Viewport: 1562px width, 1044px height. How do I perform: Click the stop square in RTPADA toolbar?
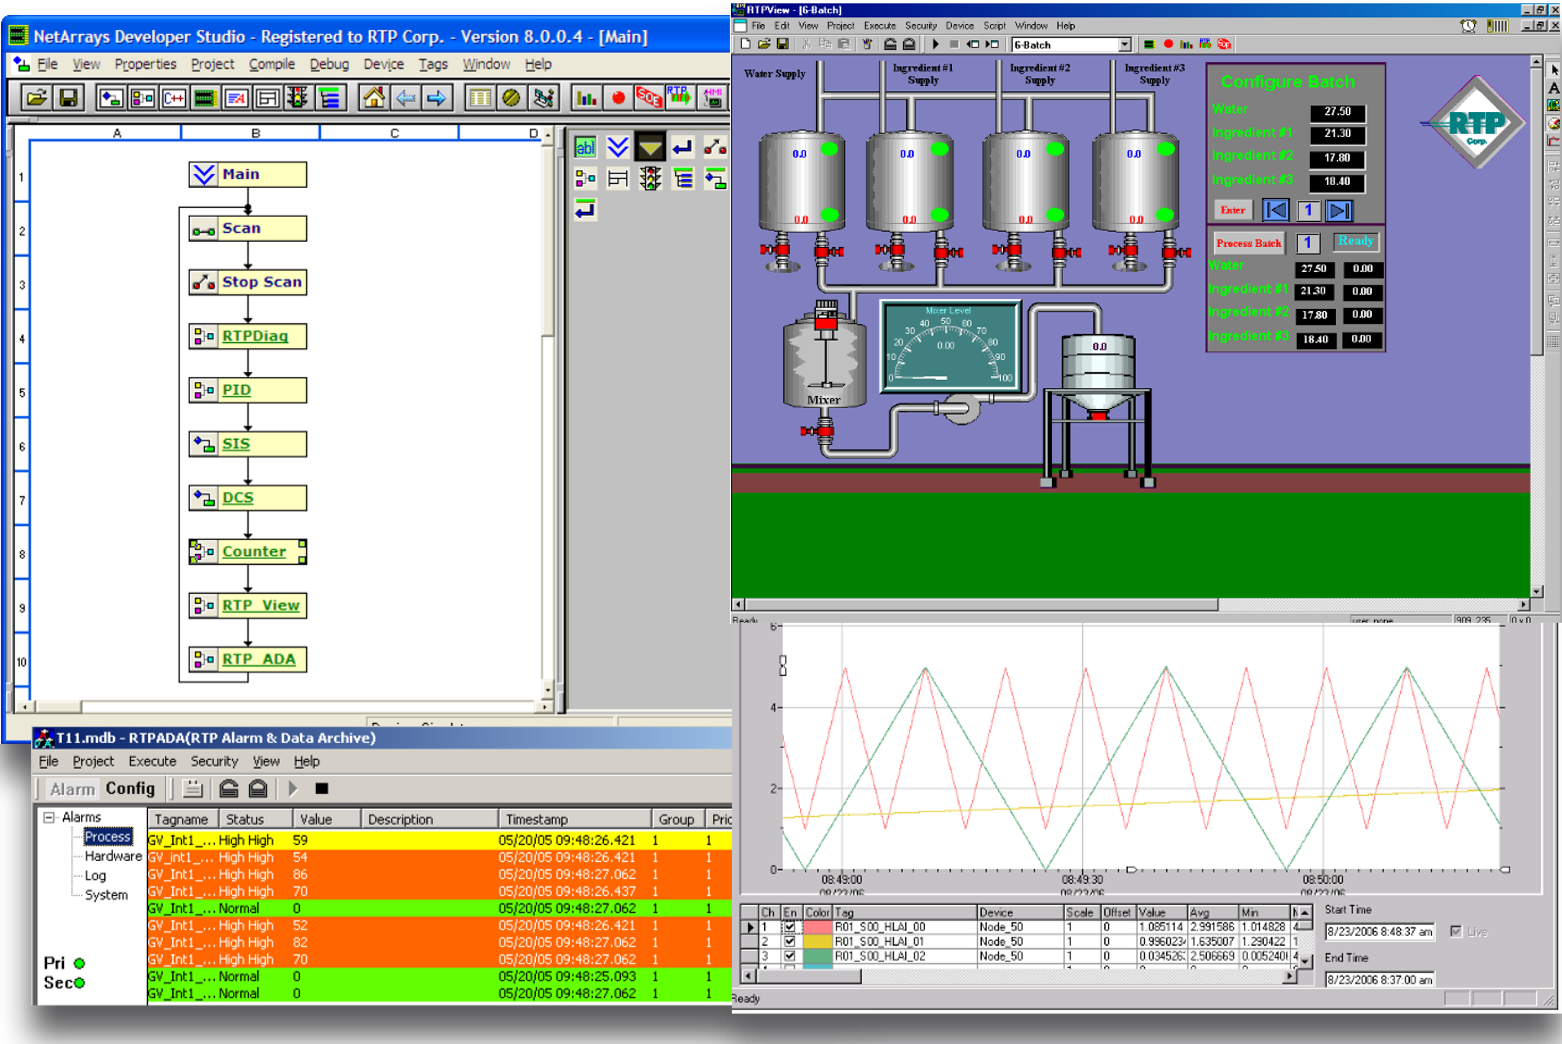pyautogui.click(x=321, y=789)
